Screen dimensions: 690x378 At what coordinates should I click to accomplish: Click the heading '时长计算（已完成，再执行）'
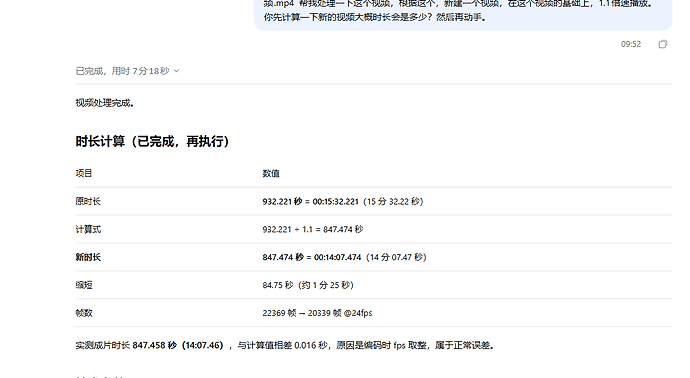pos(153,141)
